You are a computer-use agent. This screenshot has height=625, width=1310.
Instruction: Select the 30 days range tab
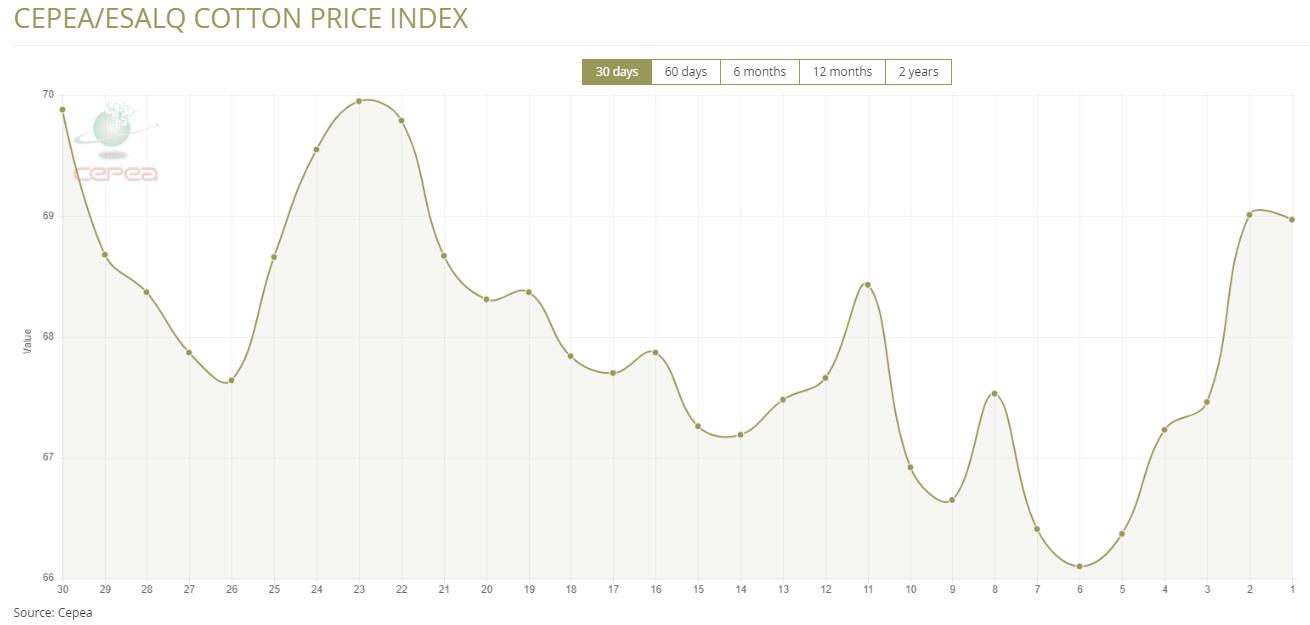[x=616, y=72]
